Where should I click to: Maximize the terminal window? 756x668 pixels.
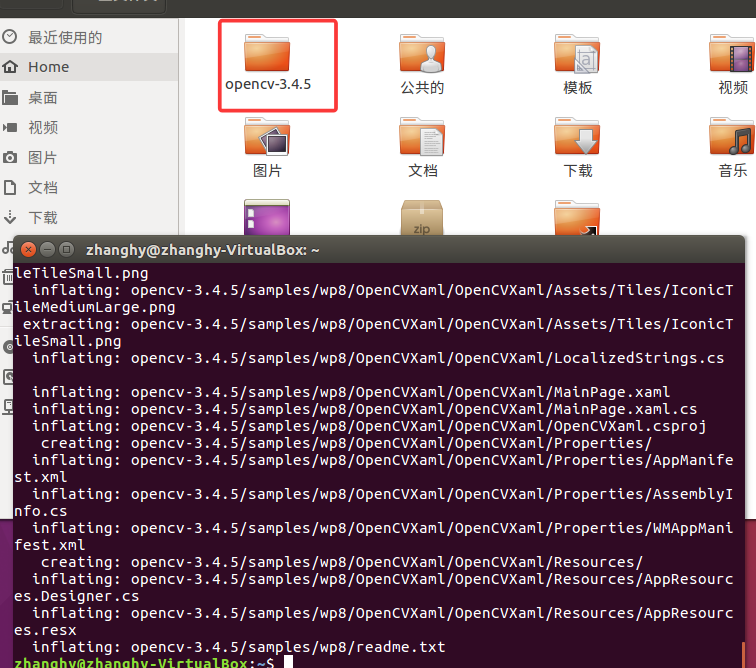(x=67, y=249)
